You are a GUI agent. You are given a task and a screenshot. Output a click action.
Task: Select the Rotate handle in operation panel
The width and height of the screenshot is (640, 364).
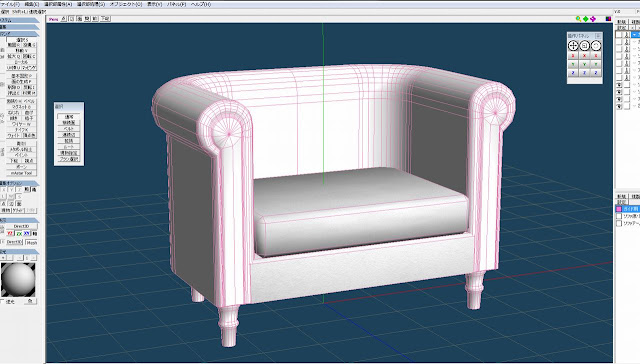[596, 46]
